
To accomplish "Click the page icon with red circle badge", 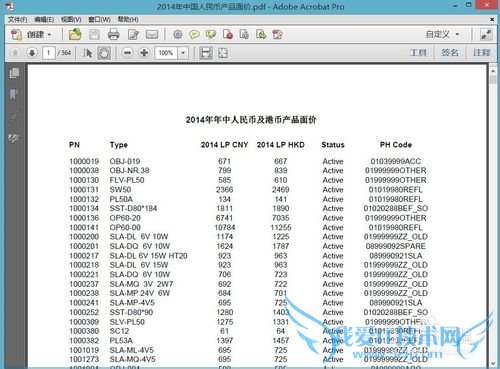I will pos(228,35).
